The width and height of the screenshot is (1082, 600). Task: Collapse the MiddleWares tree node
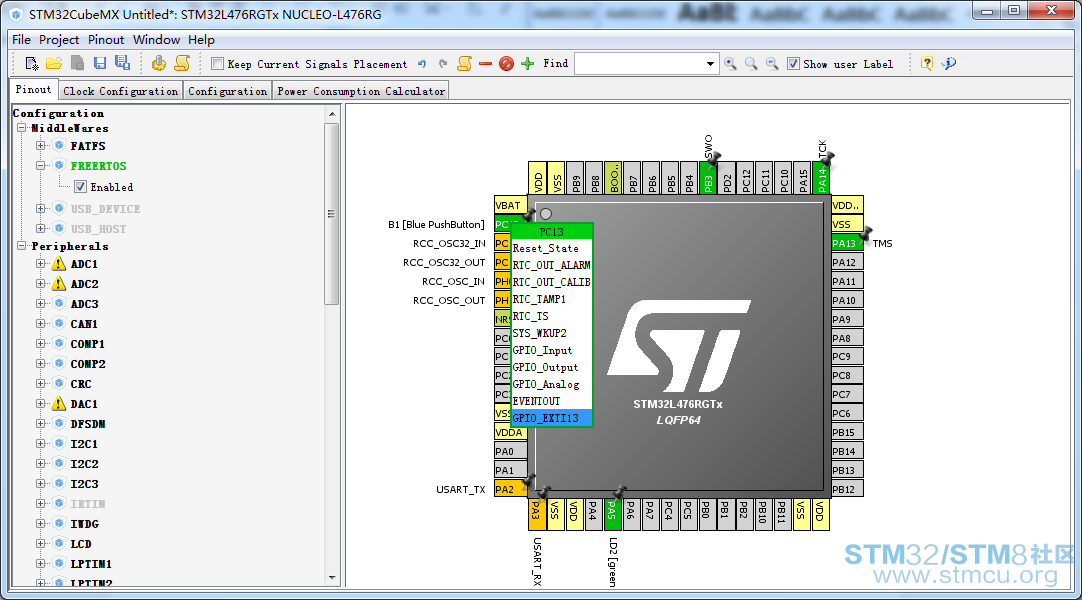pos(22,128)
